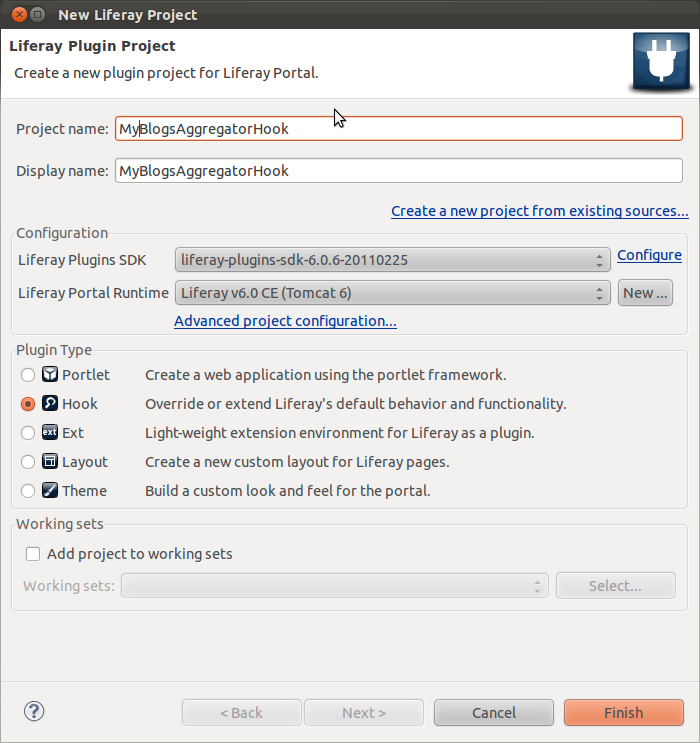Click the Liferay plug icon in header
The height and width of the screenshot is (743, 700).
660,61
